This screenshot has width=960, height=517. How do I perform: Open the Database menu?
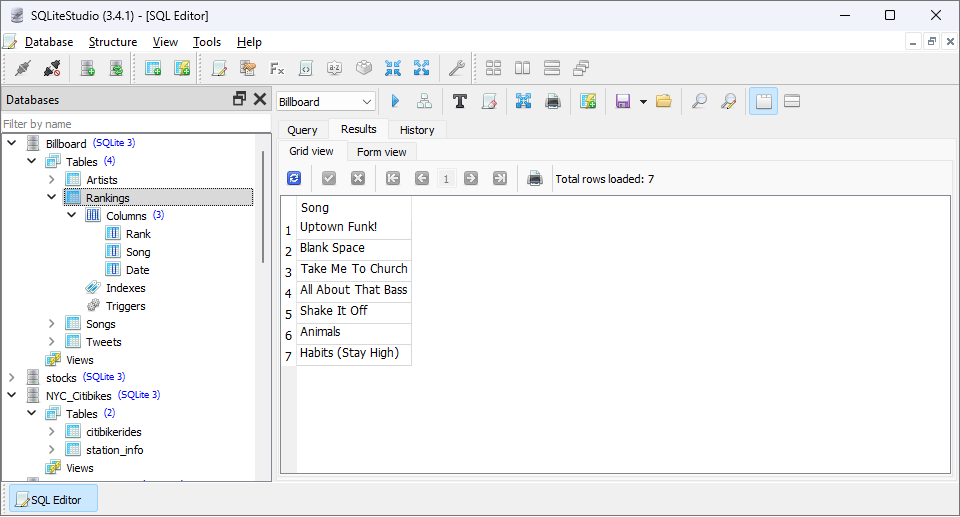pyautogui.click(x=49, y=42)
